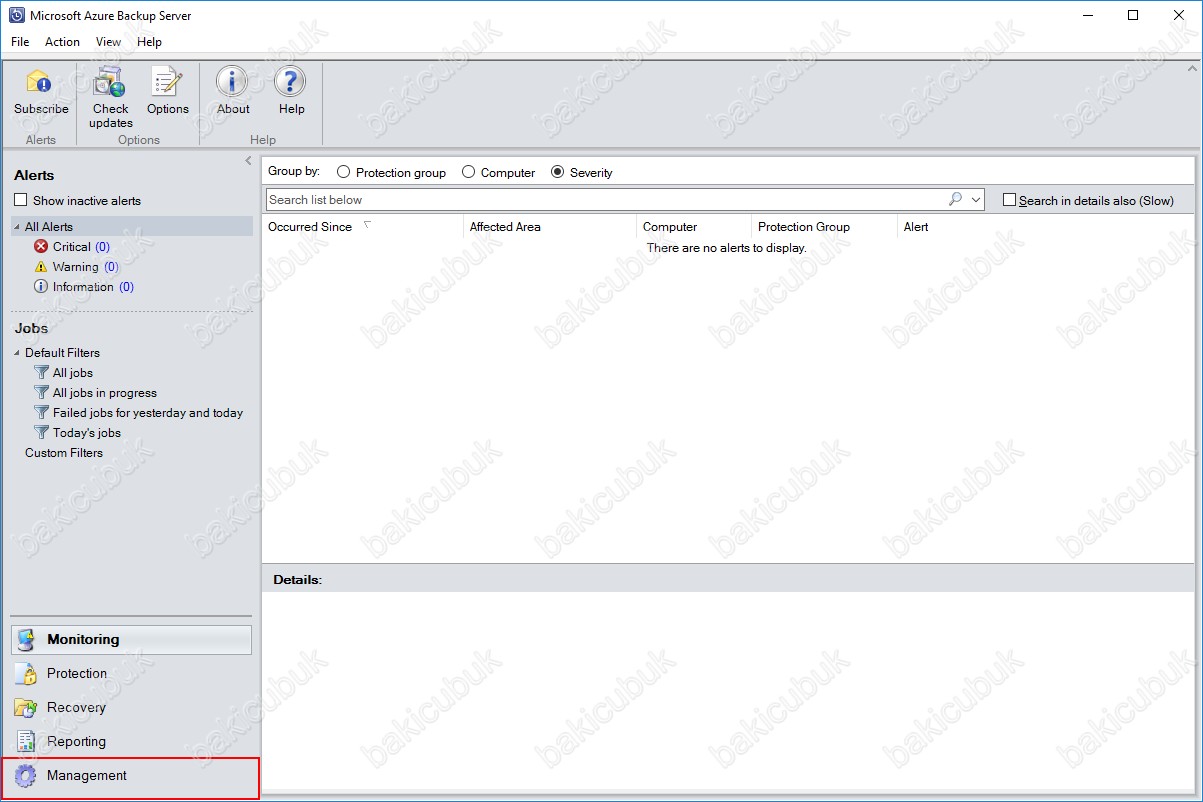Screen dimensions: 1203x802
Task: Group alerts by Computer
Action: 468,172
